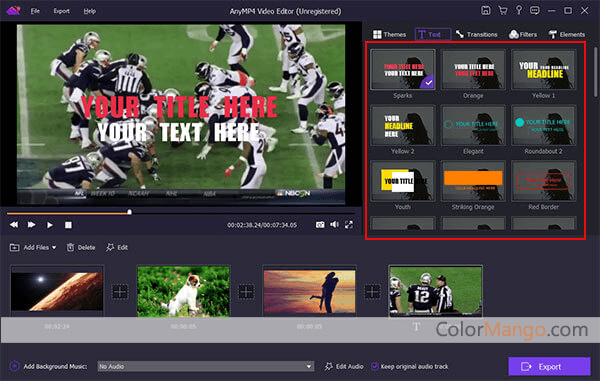Fast forward the preview video
The image size is (600, 381).
(x=31, y=225)
